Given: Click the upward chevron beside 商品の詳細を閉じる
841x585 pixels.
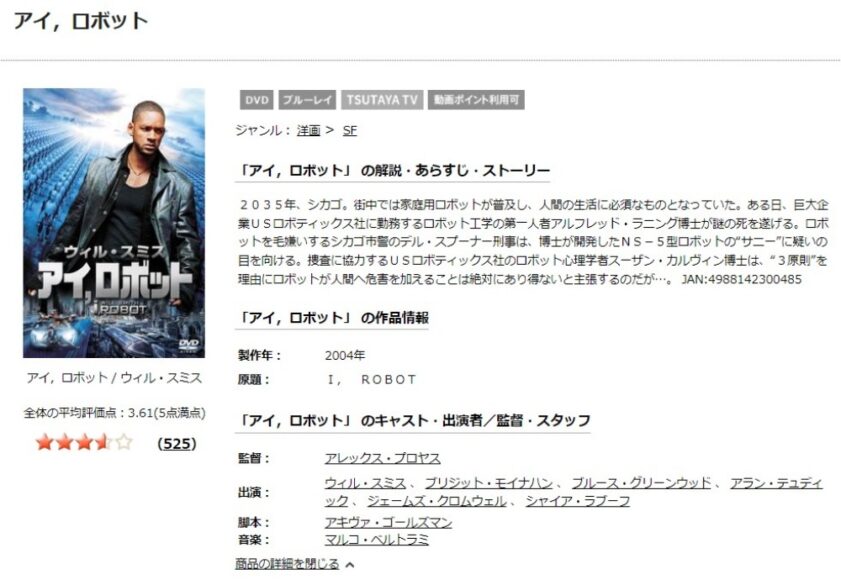Looking at the screenshot, I should (x=350, y=565).
